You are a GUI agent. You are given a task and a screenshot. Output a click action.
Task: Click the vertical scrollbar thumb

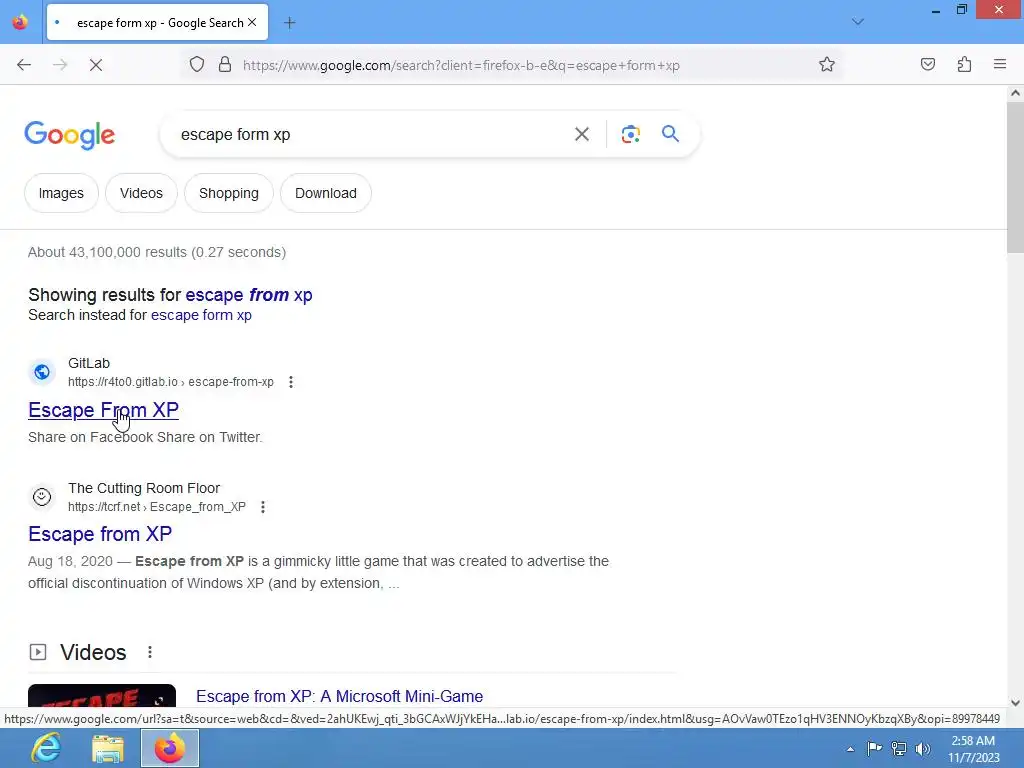click(1015, 178)
